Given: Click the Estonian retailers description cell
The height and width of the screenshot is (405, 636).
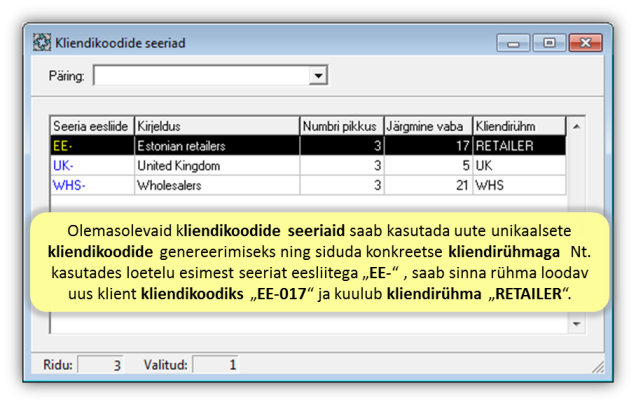Looking at the screenshot, I should click(x=217, y=146).
